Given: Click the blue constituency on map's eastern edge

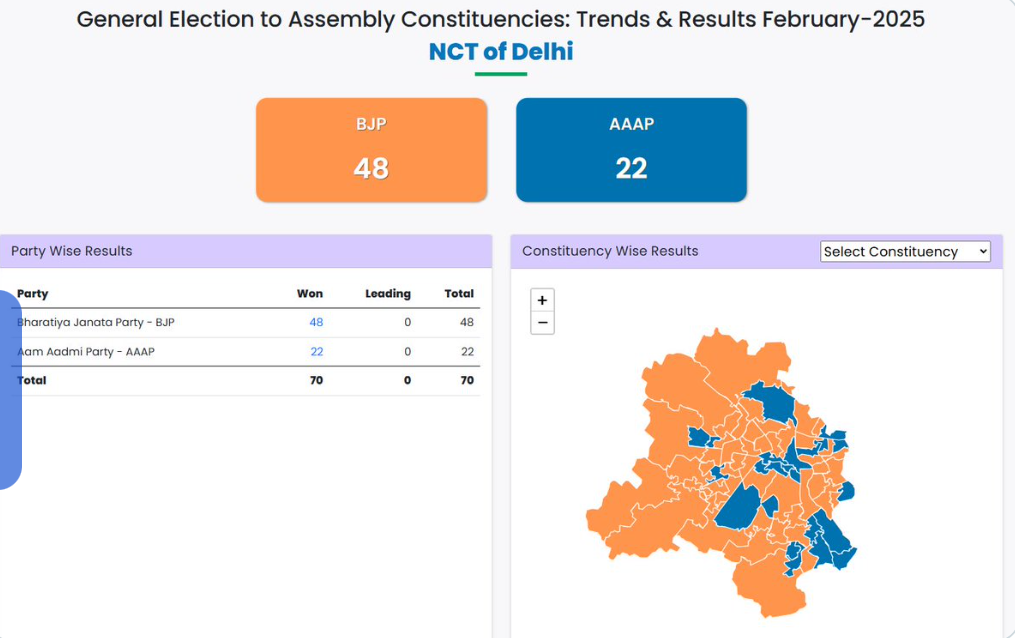Looking at the screenshot, I should click(x=846, y=491).
